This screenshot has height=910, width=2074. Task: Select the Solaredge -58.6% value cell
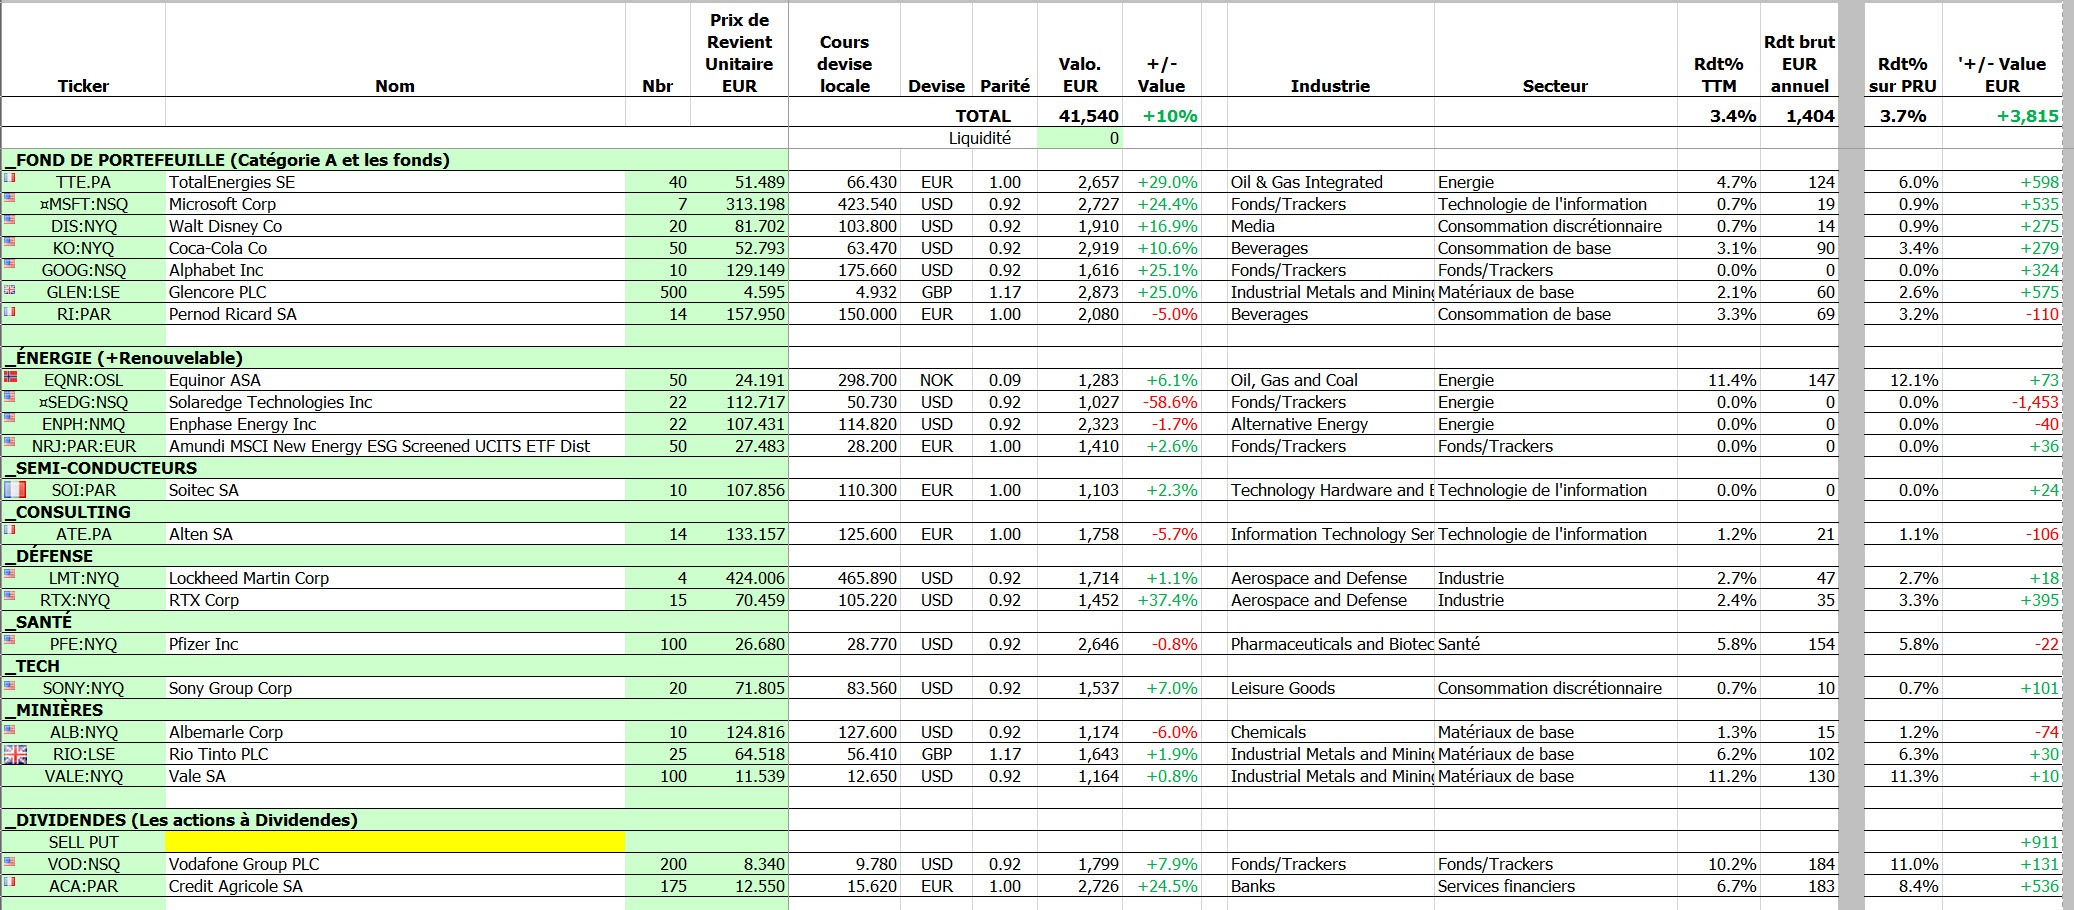[1162, 402]
